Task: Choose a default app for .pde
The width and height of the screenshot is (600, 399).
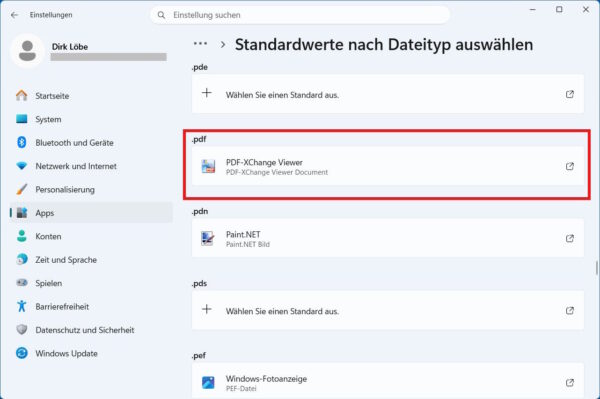Action: click(x=388, y=94)
